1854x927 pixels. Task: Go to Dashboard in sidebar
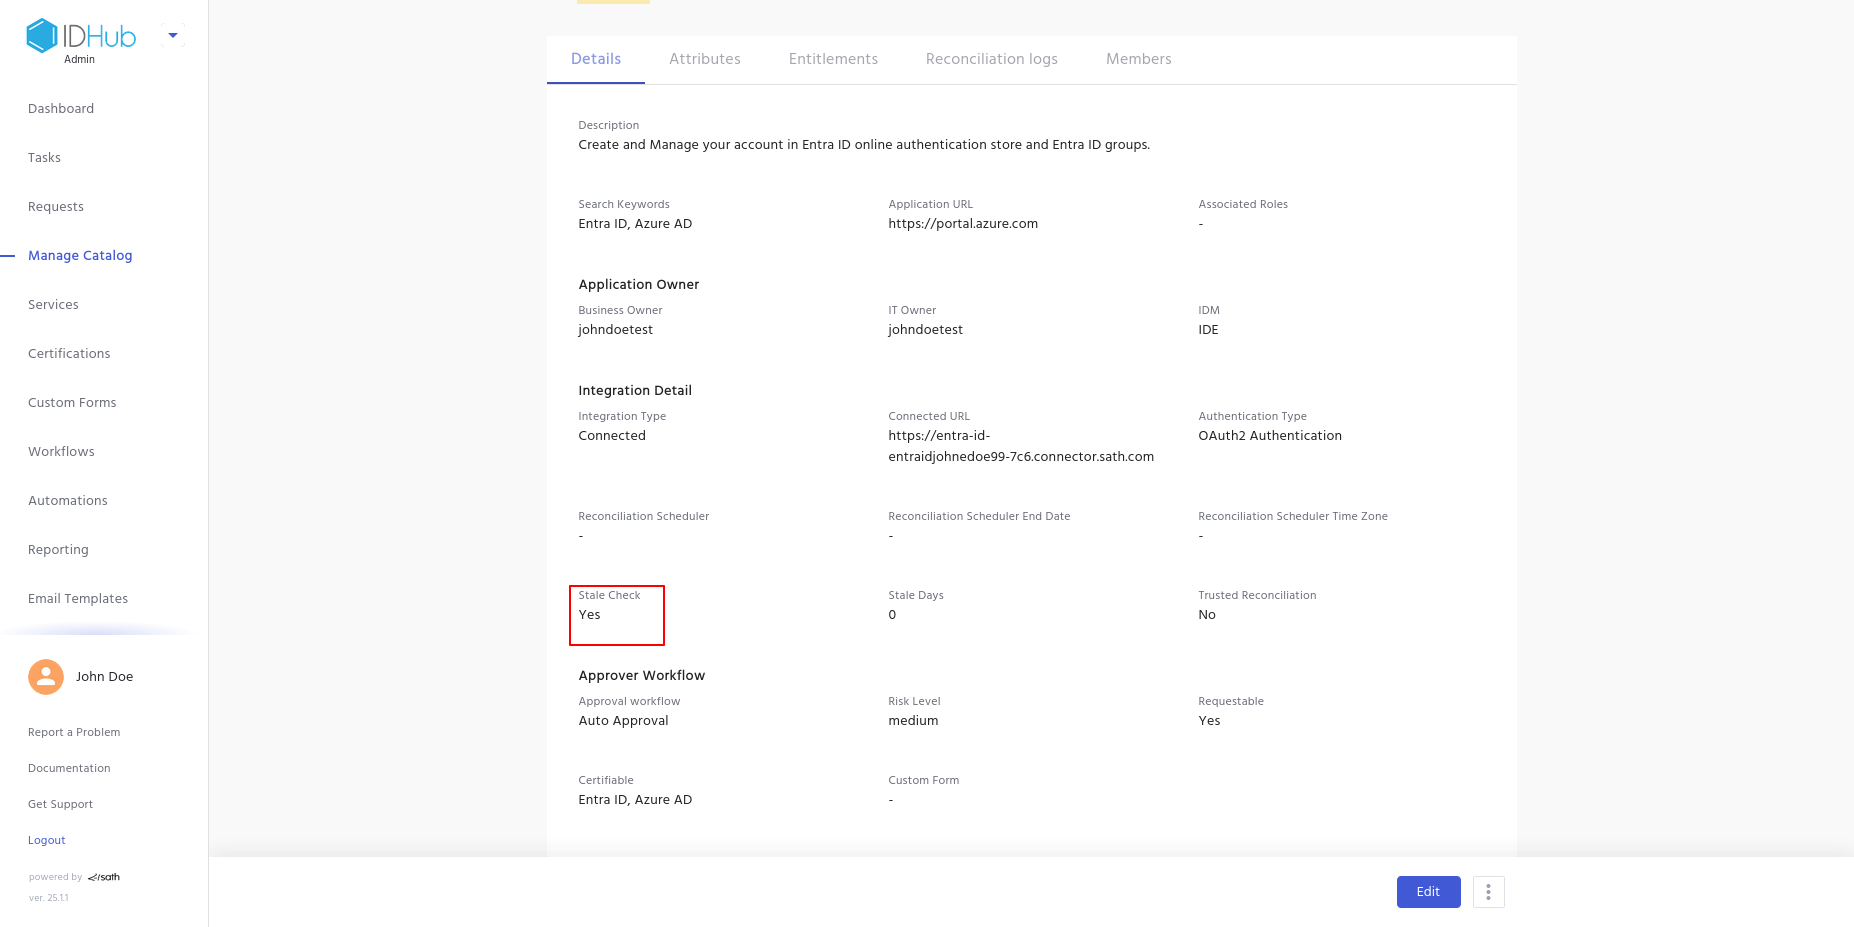[61, 109]
